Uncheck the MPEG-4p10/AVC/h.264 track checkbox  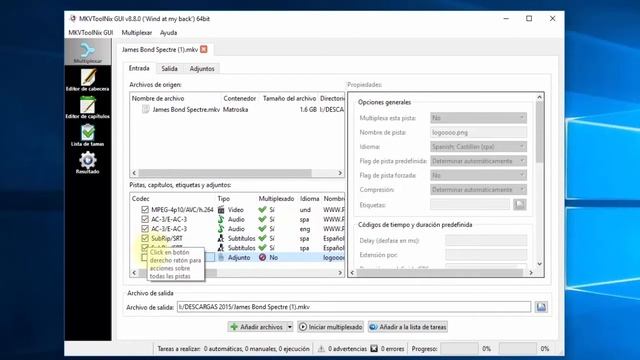(144, 209)
